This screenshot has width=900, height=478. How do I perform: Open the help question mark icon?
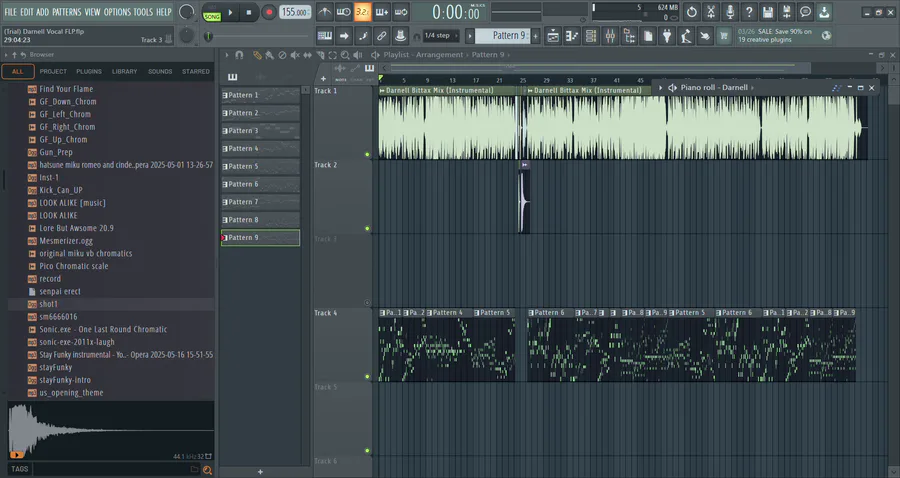point(748,12)
